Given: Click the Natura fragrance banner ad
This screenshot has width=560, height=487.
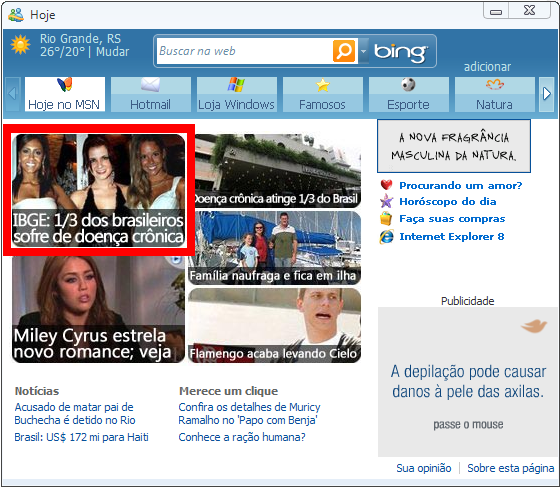Looking at the screenshot, I should click(x=454, y=146).
